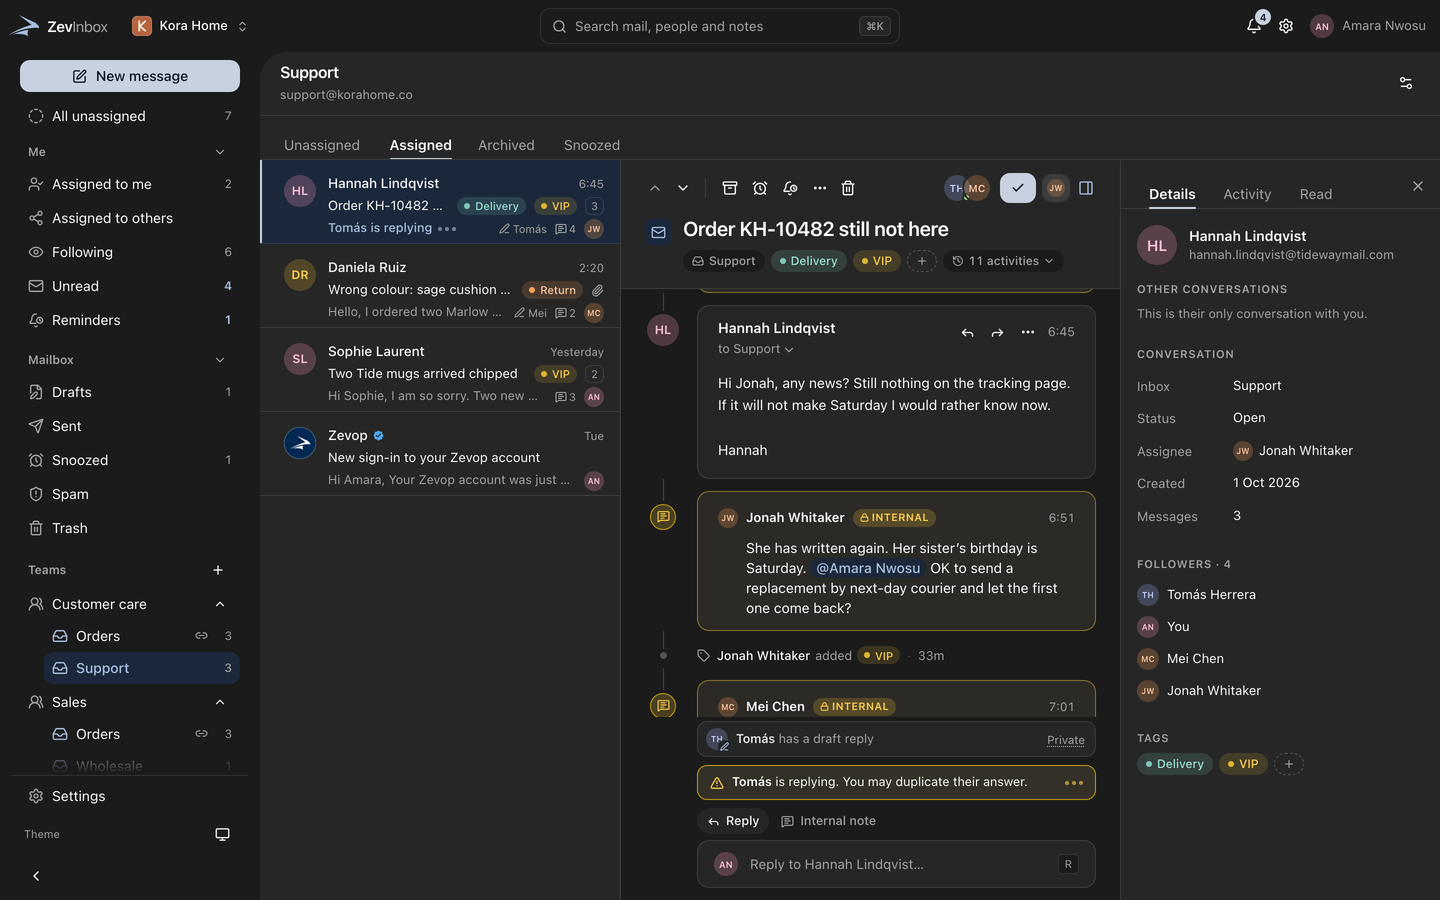Switch to the Unassigned tab

pyautogui.click(x=322, y=145)
